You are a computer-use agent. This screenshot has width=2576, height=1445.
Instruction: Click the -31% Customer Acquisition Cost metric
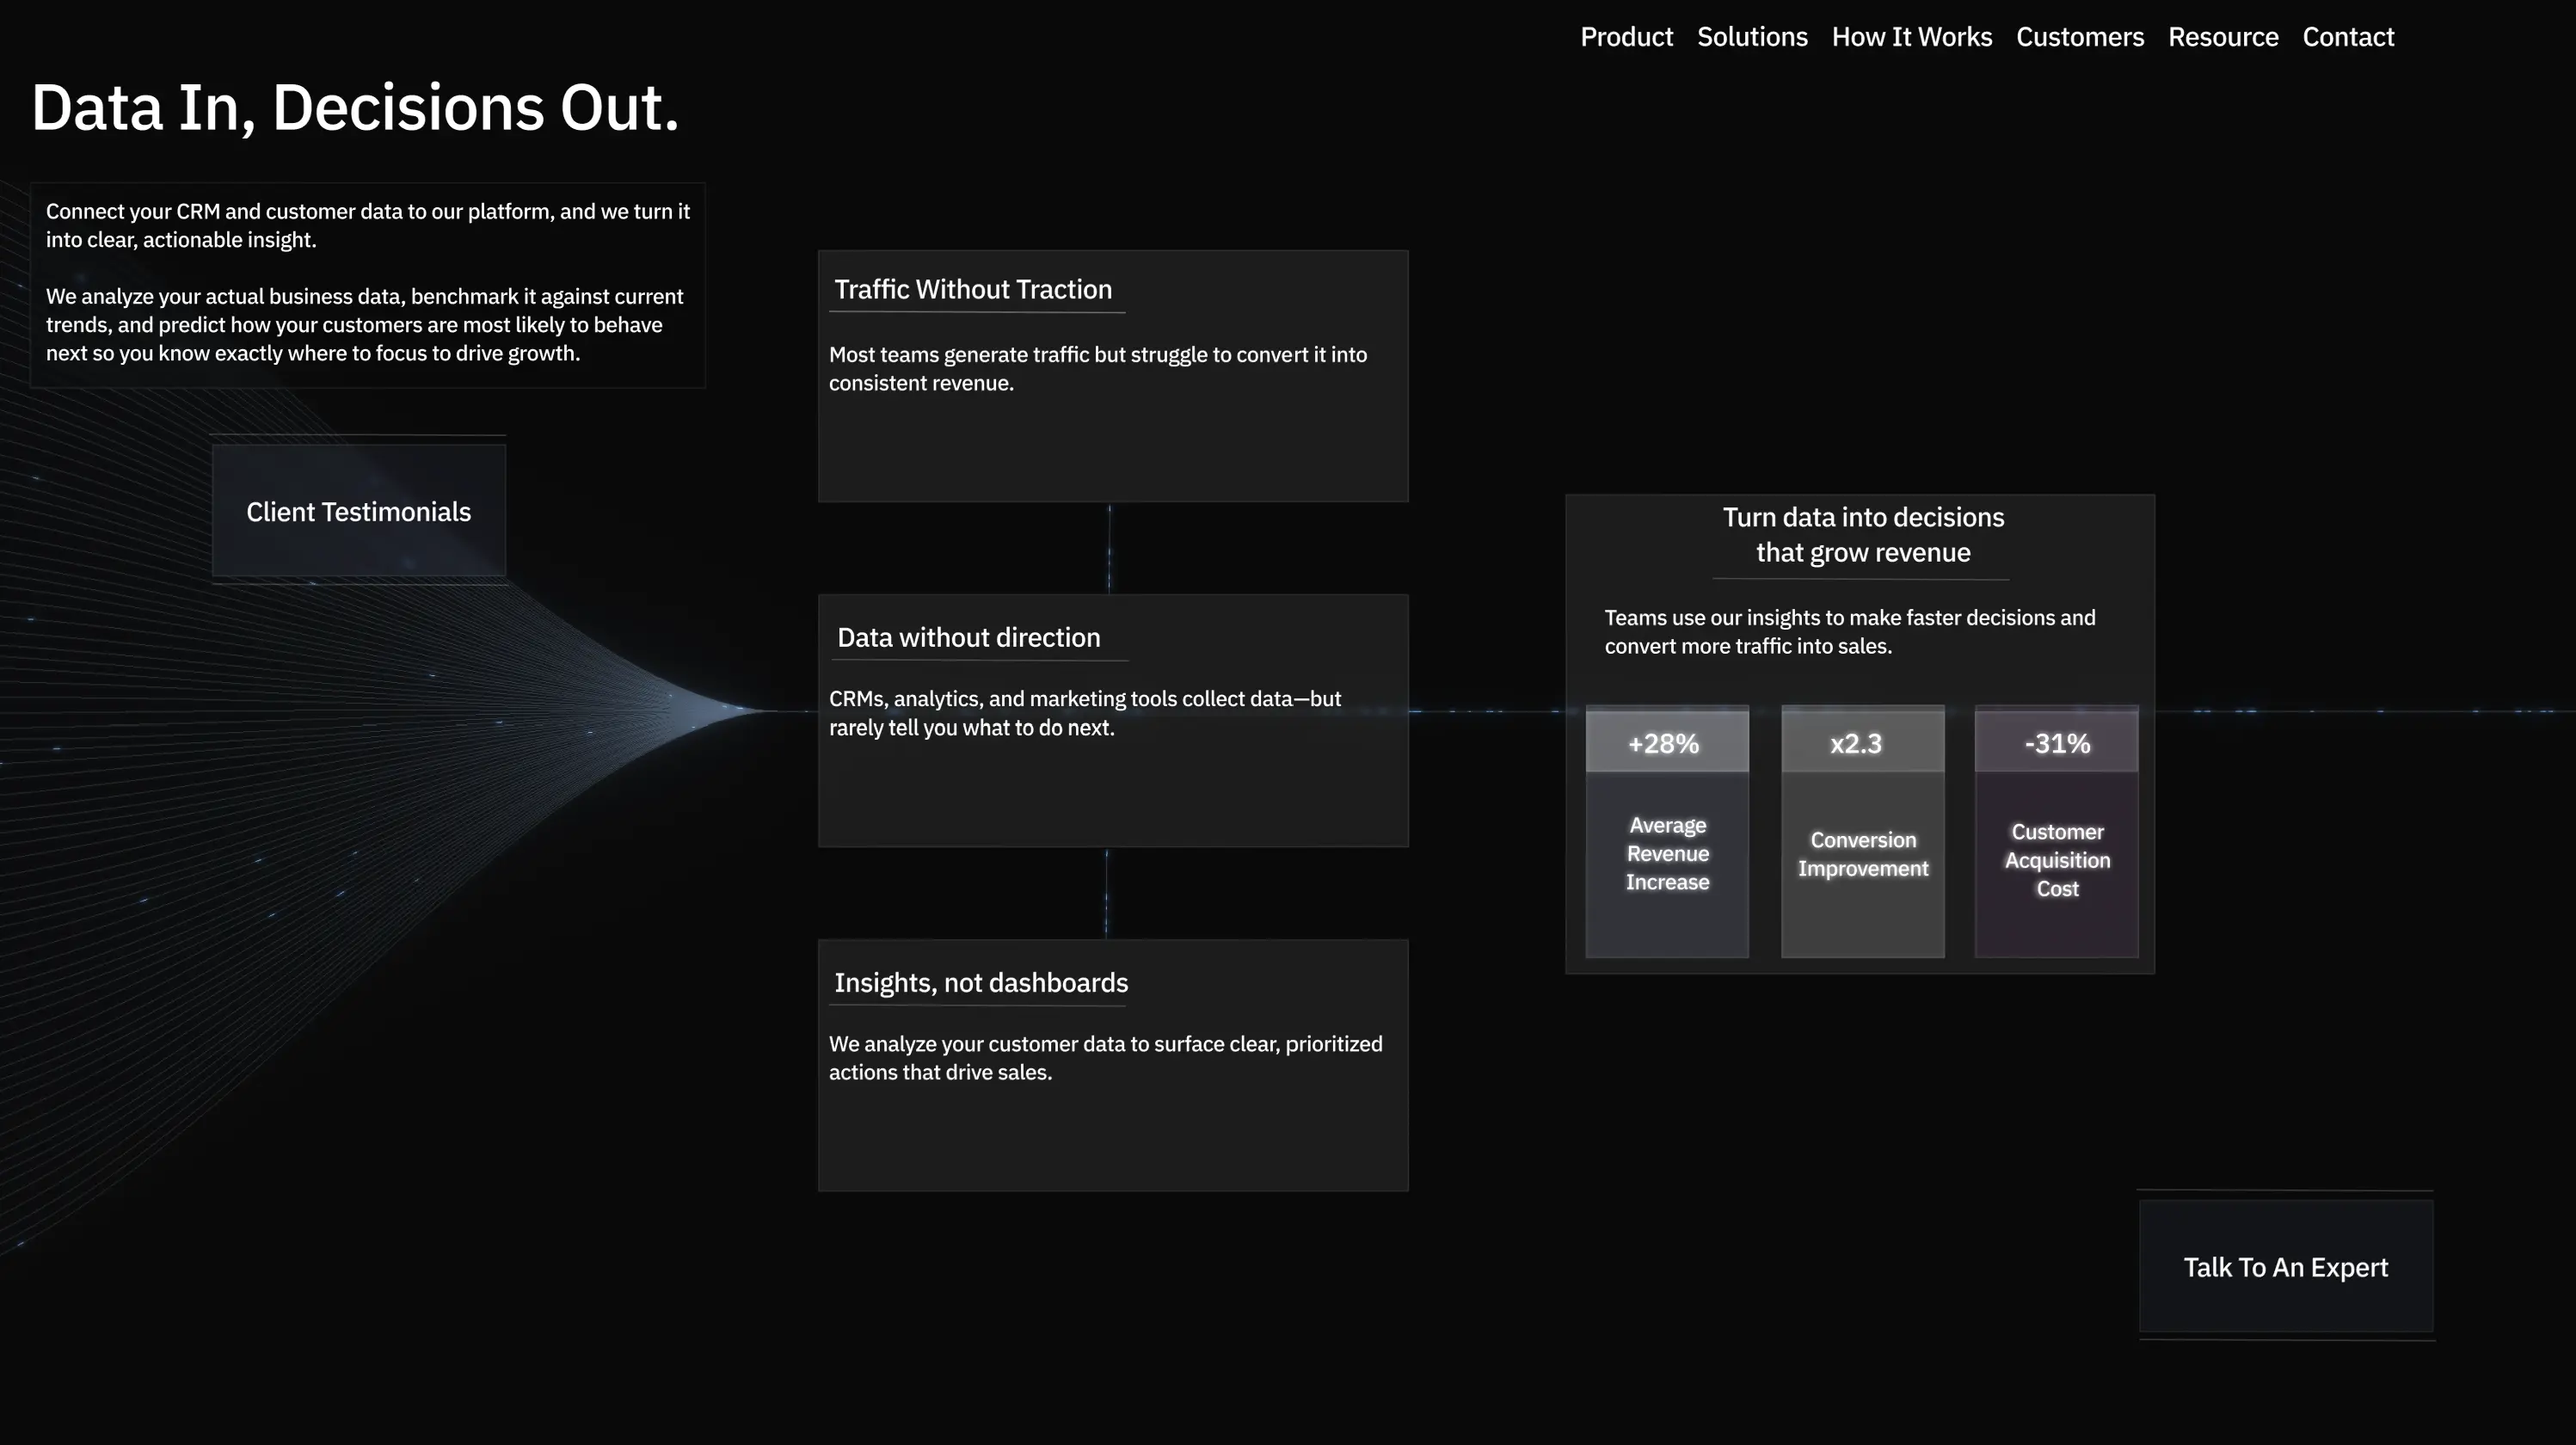tap(2056, 830)
